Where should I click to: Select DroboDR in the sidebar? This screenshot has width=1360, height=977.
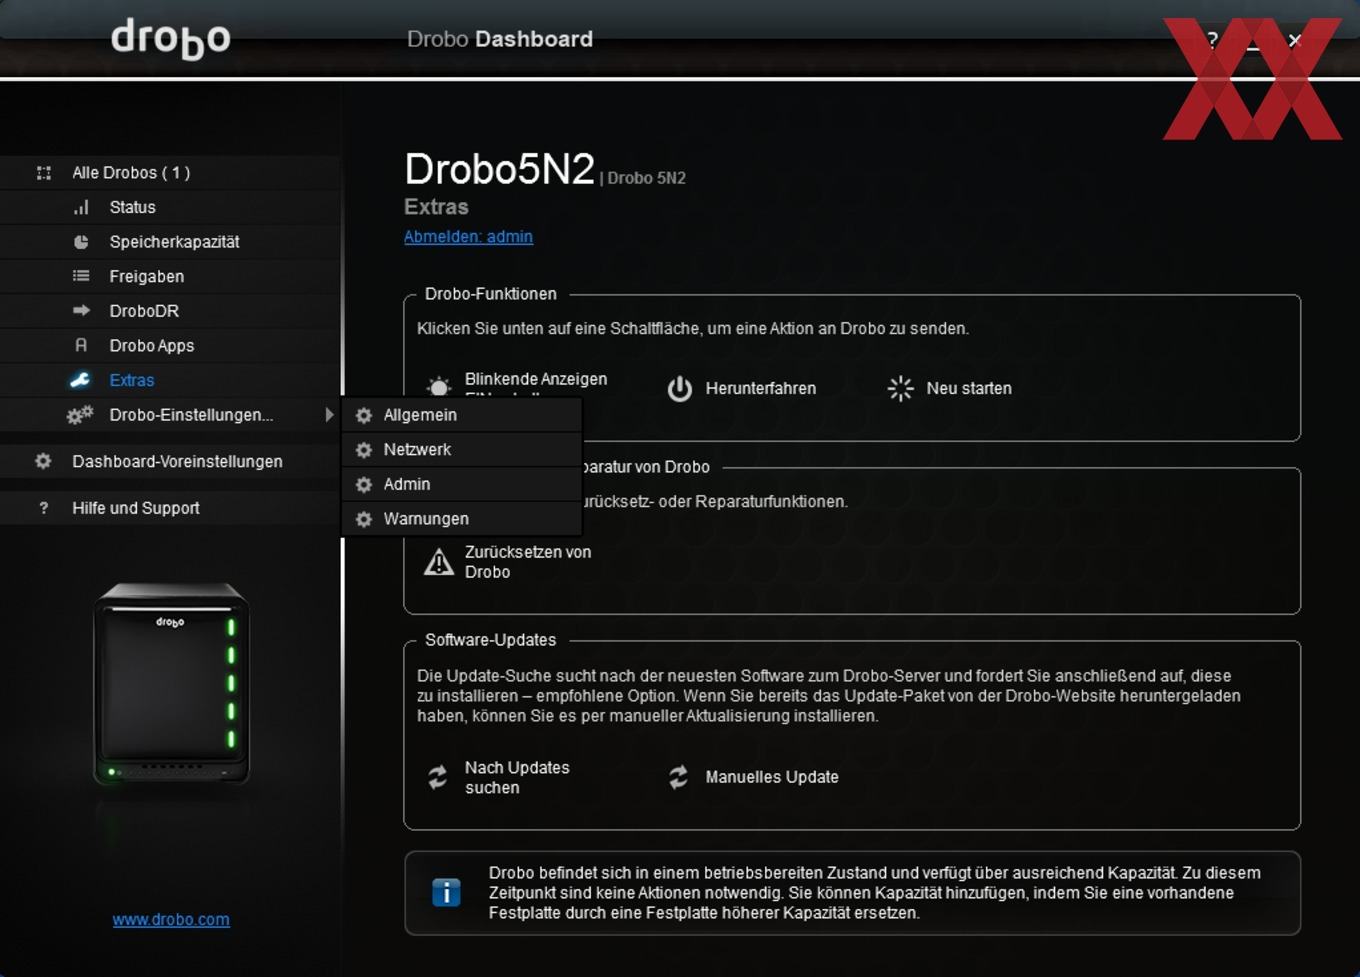click(170, 311)
